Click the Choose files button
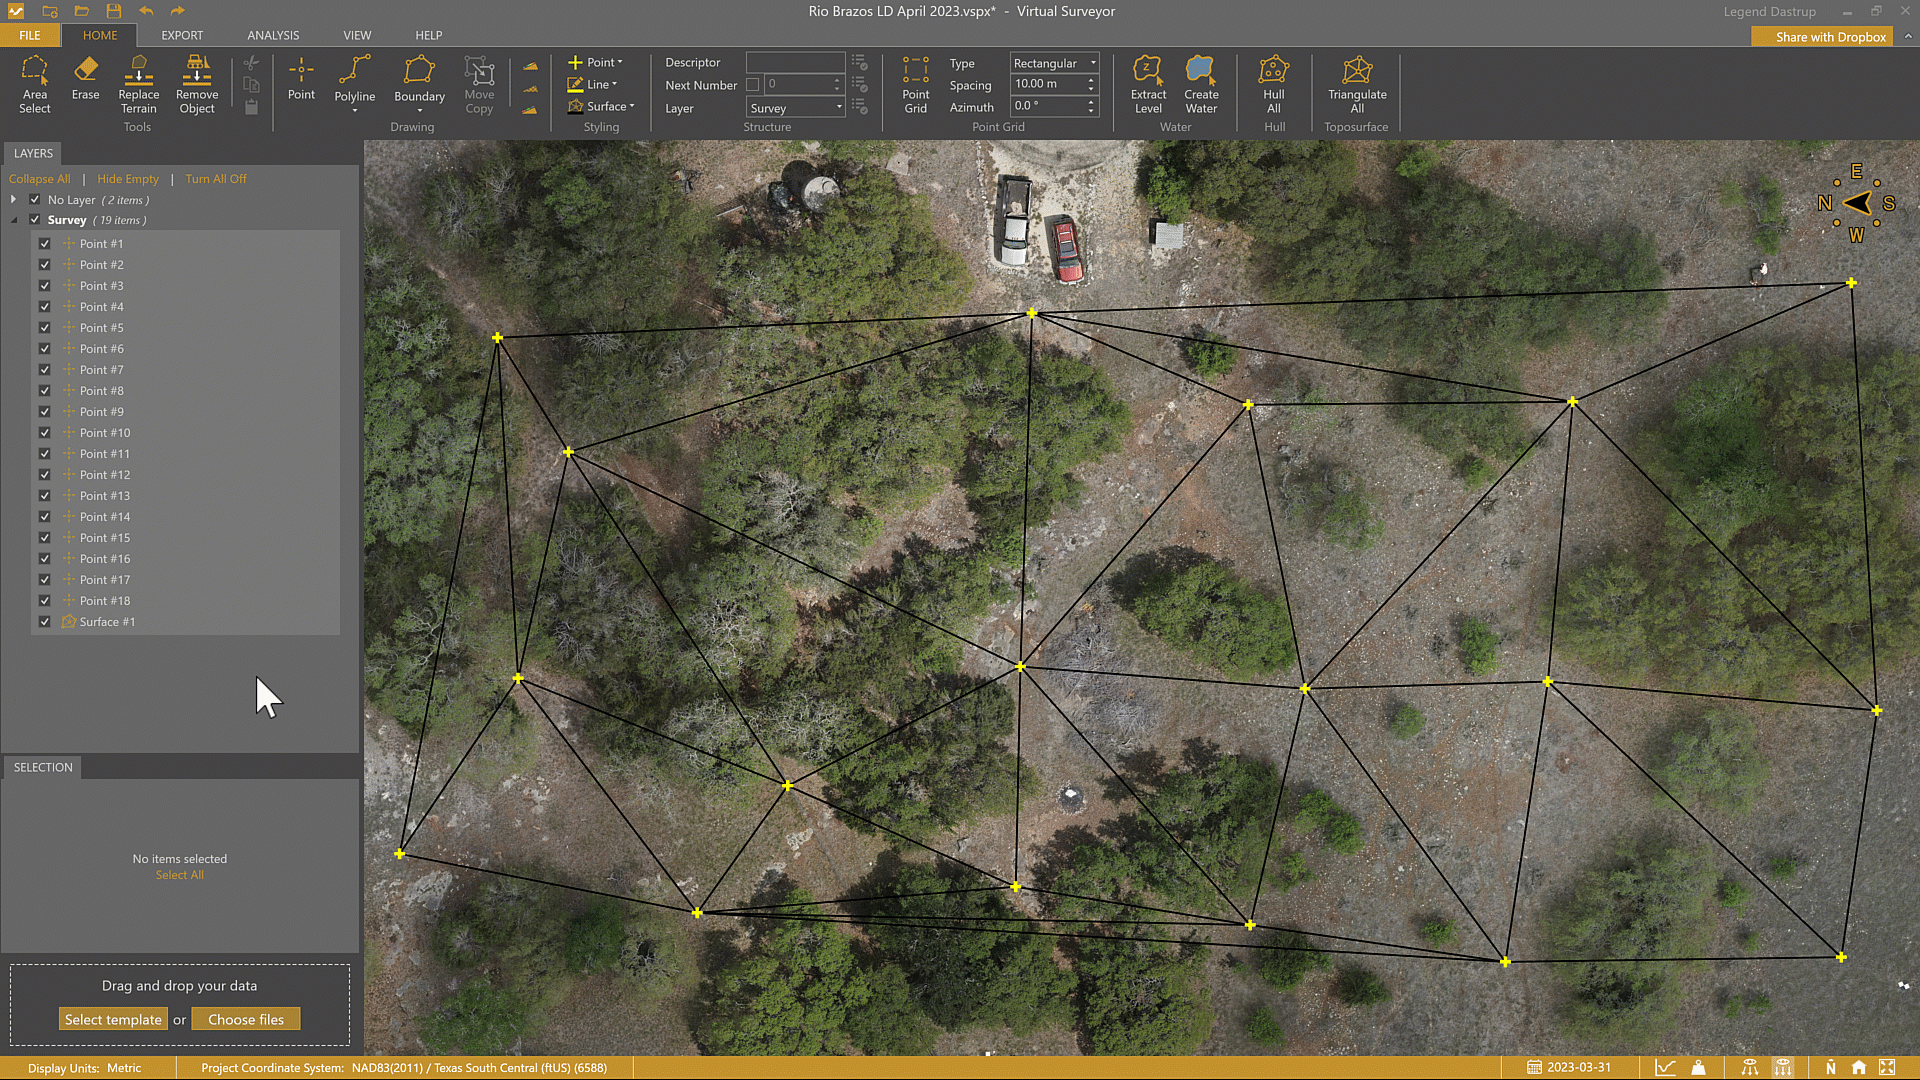1920x1080 pixels. pos(246,1019)
